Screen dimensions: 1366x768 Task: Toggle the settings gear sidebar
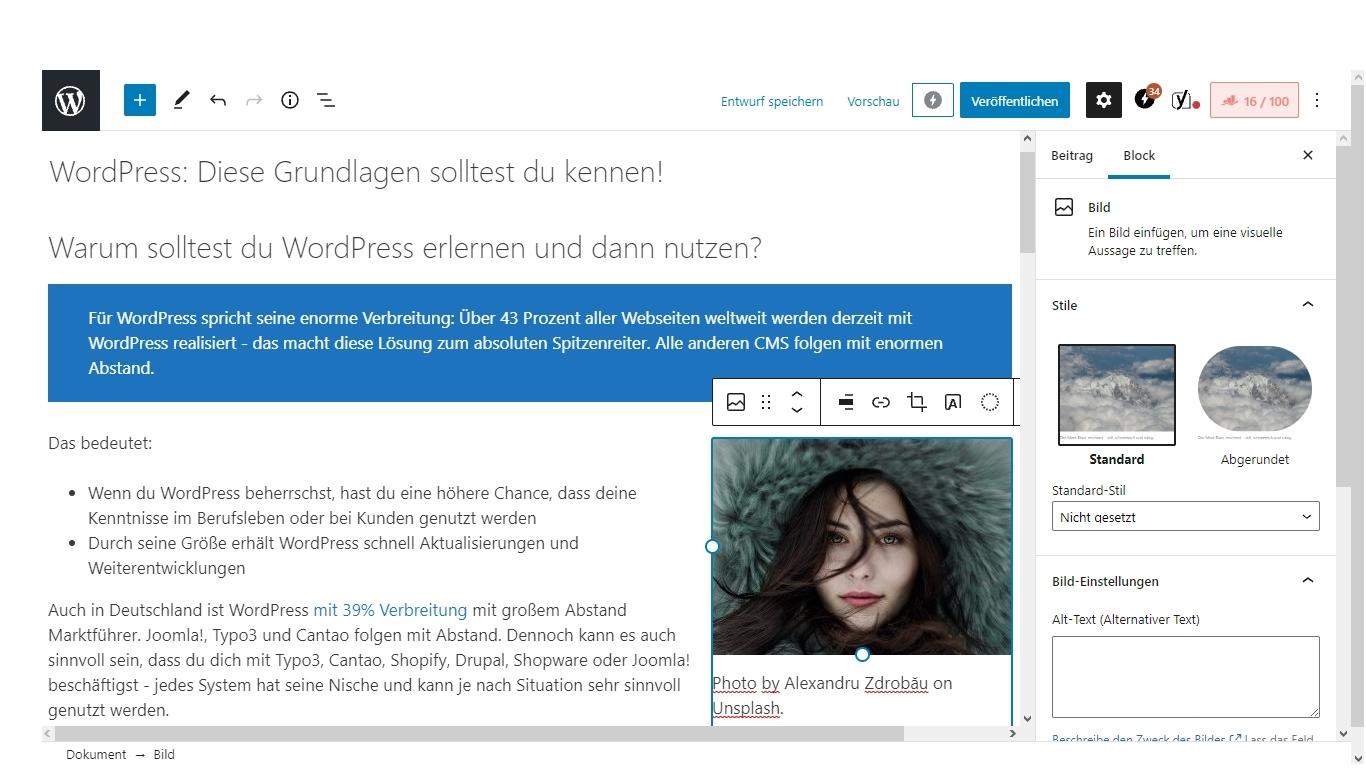point(1103,100)
